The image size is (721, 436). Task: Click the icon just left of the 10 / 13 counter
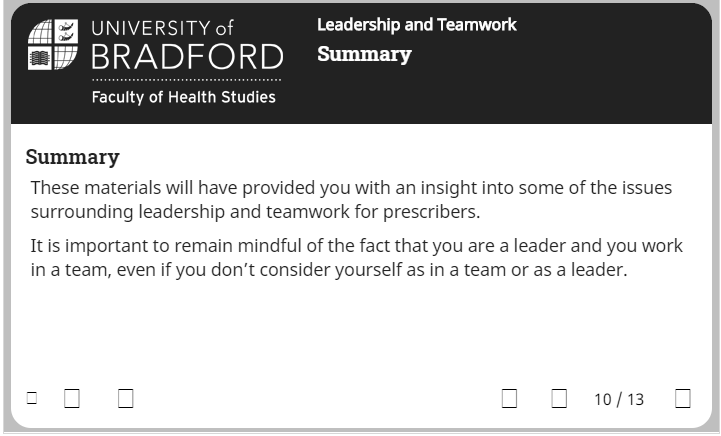(x=559, y=398)
